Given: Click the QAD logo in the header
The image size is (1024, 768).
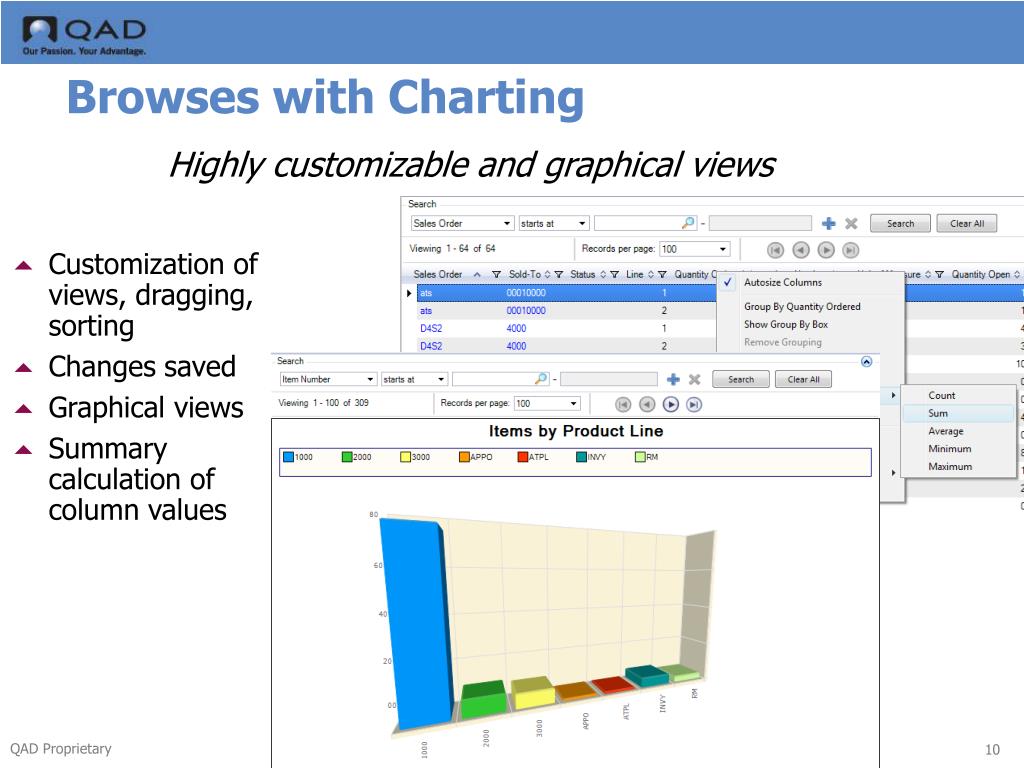Looking at the screenshot, I should [84, 36].
